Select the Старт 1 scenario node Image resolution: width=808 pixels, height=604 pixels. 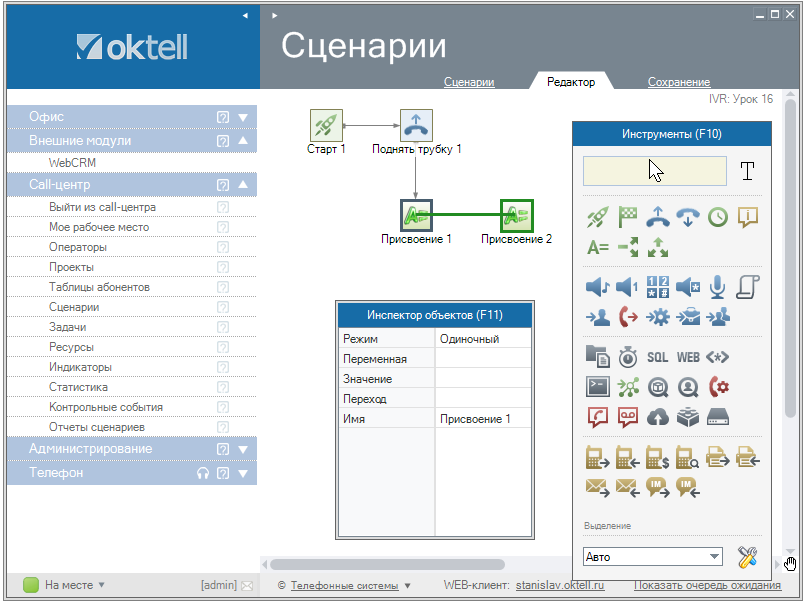(326, 126)
